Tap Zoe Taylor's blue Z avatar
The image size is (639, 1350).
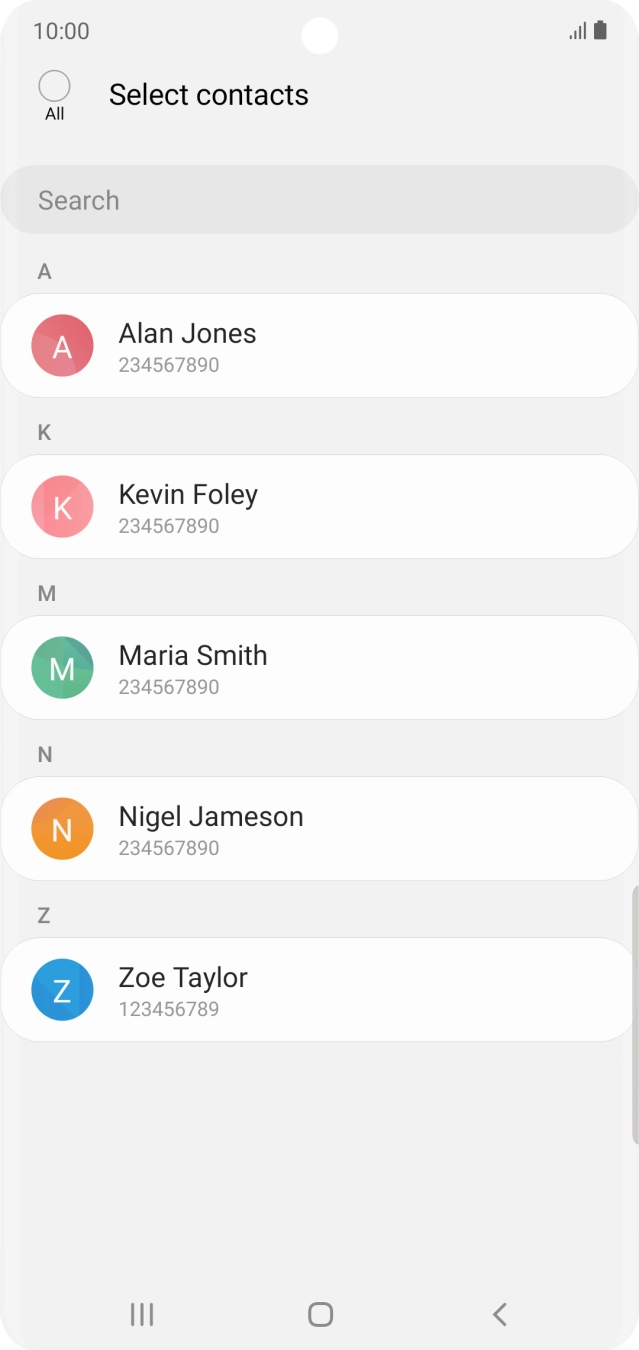coord(62,990)
